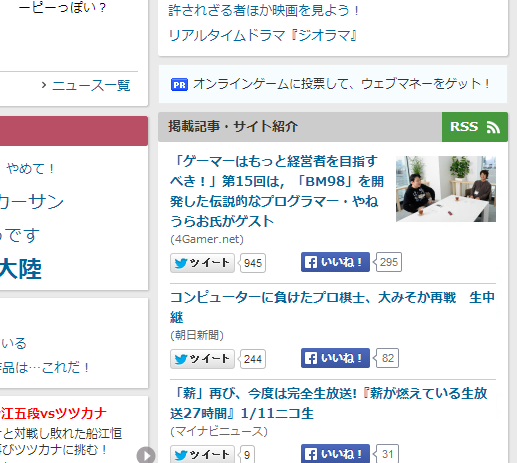Open the ニュース一覧 news list link
The width and height of the screenshot is (517, 463).
tap(91, 86)
